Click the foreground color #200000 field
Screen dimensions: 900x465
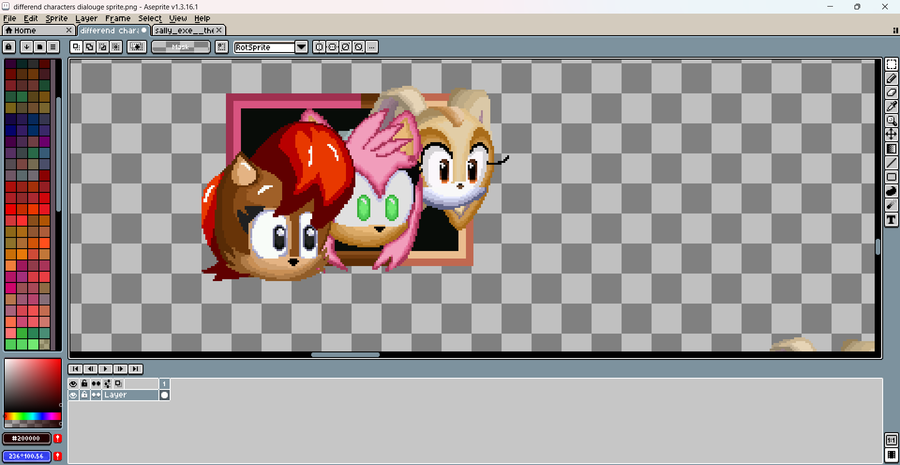click(x=27, y=439)
